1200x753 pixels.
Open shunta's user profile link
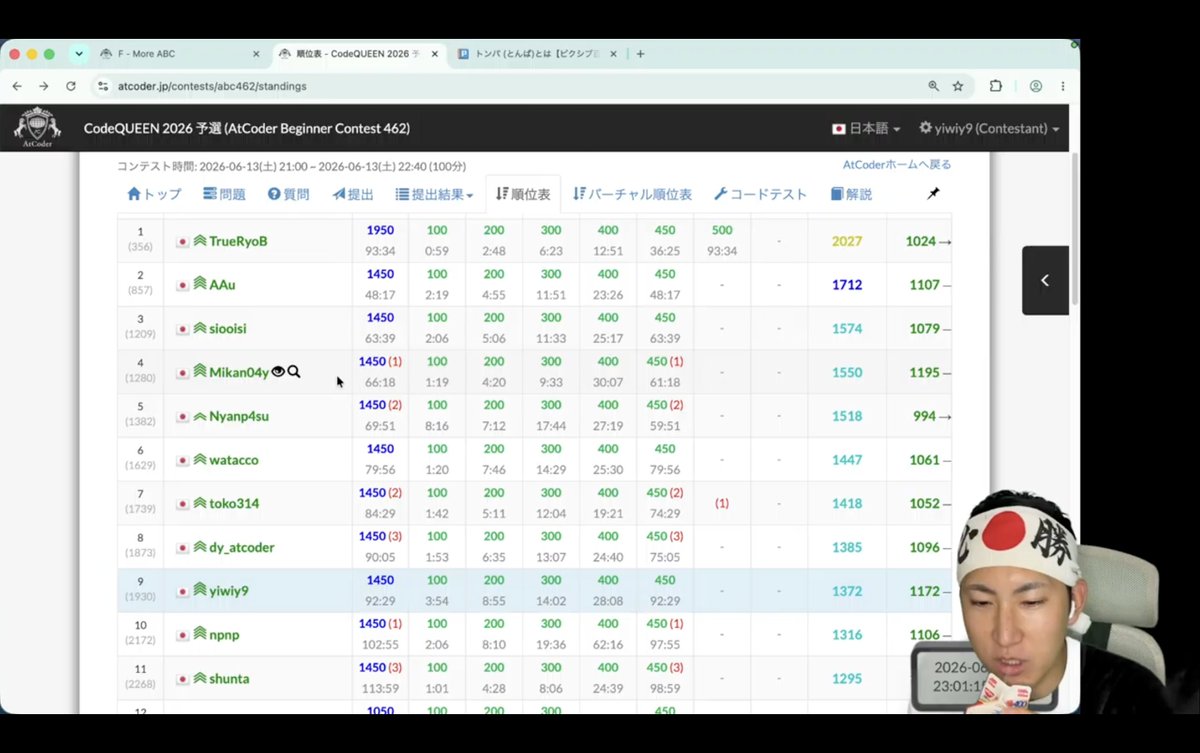click(x=229, y=679)
